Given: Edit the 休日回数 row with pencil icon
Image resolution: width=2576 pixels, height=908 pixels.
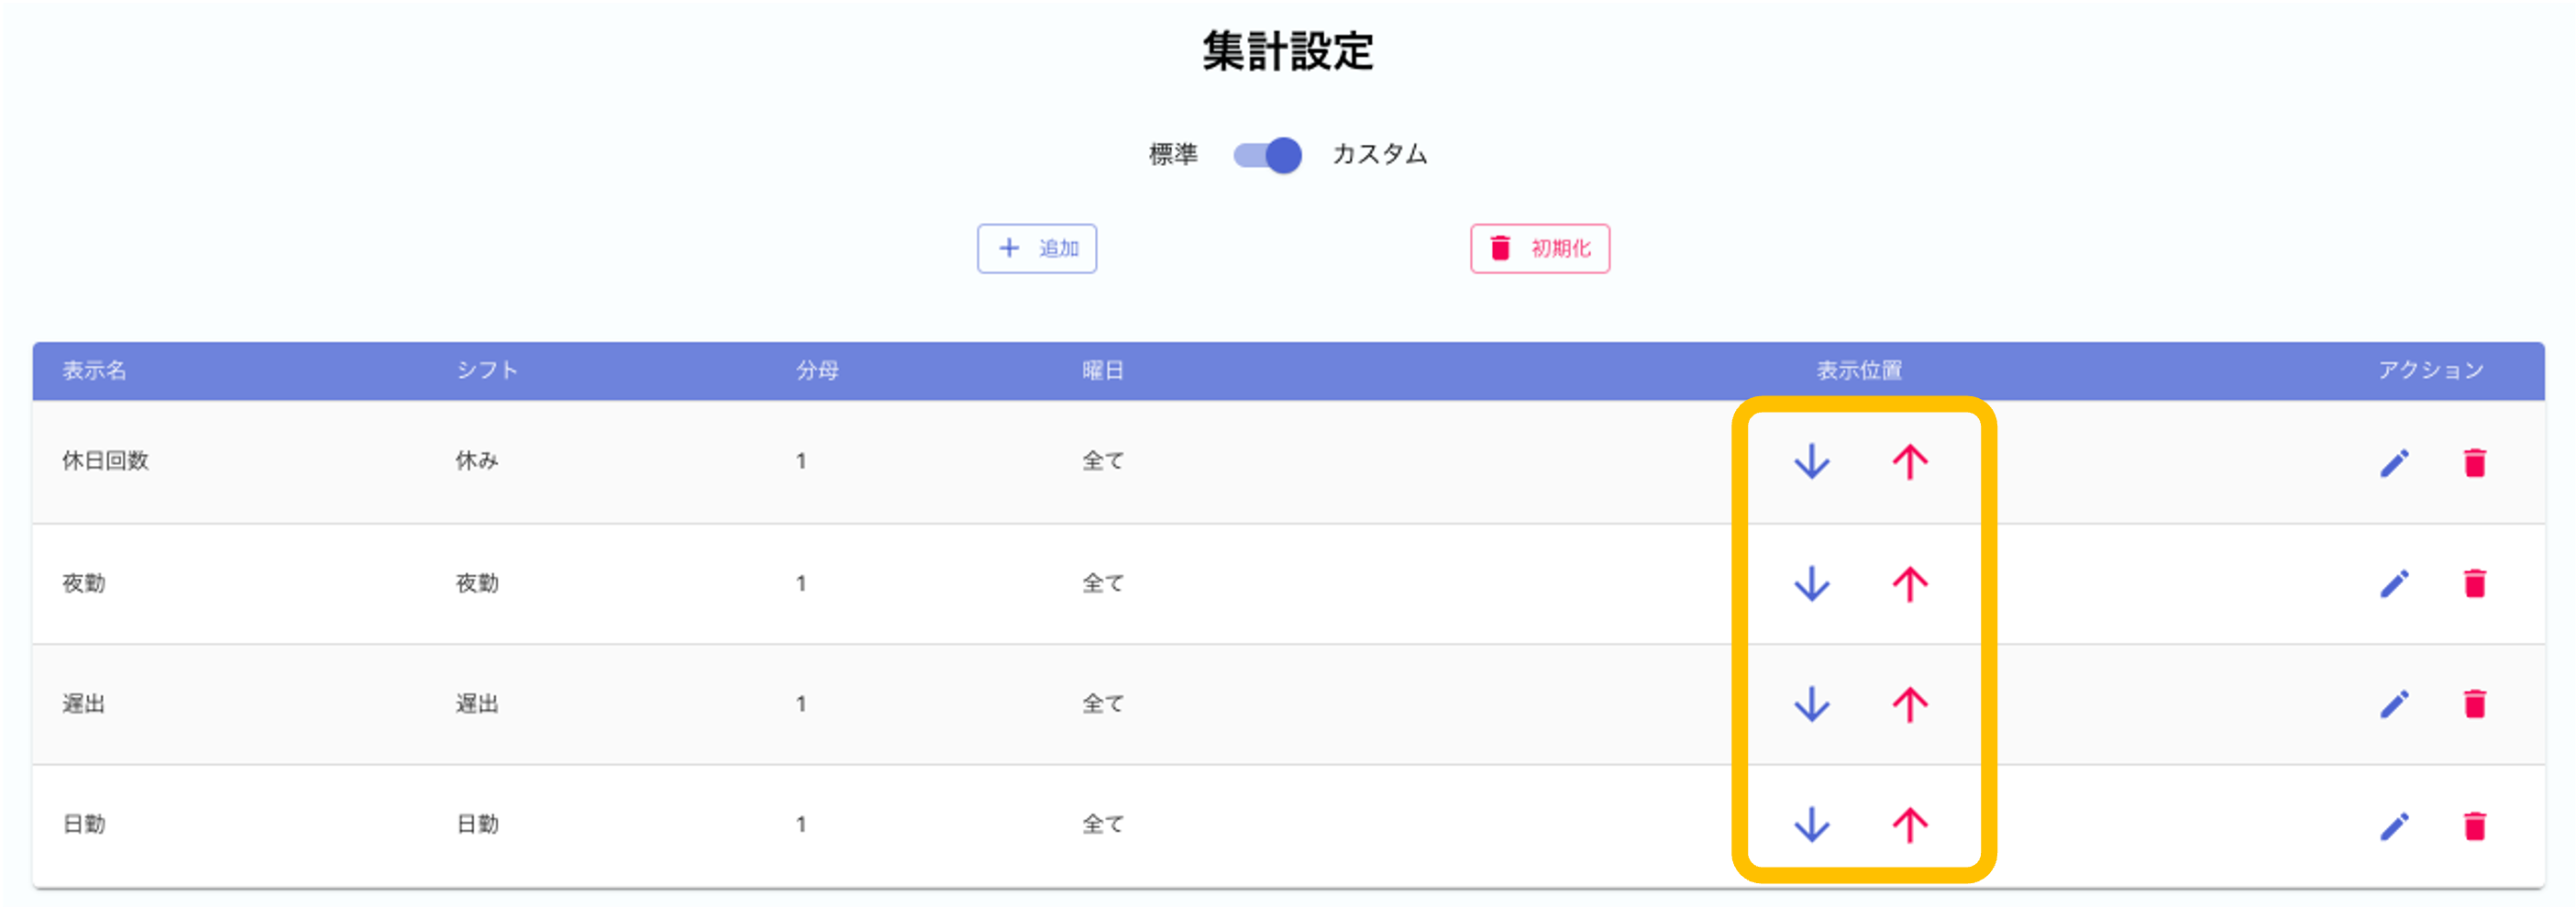Looking at the screenshot, I should pyautogui.click(x=2394, y=463).
